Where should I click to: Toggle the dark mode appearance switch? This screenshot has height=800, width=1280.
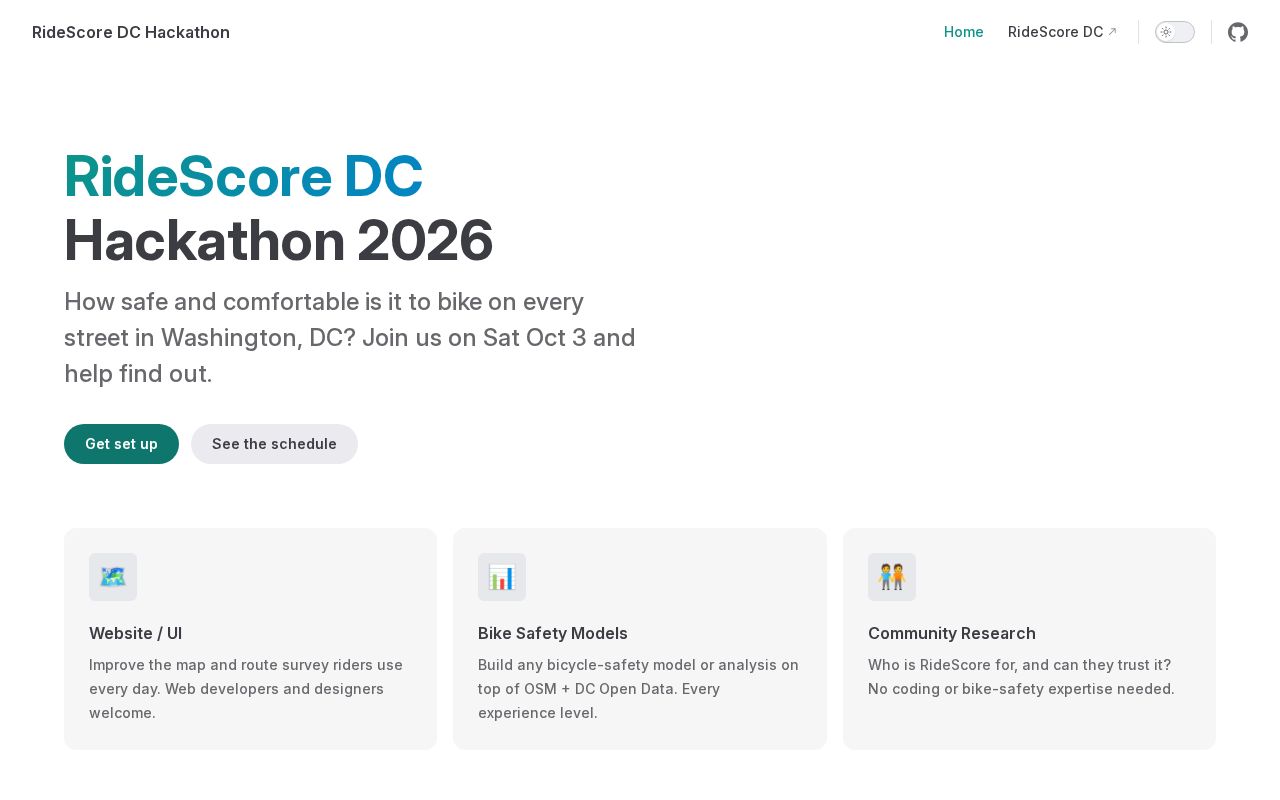tap(1175, 32)
